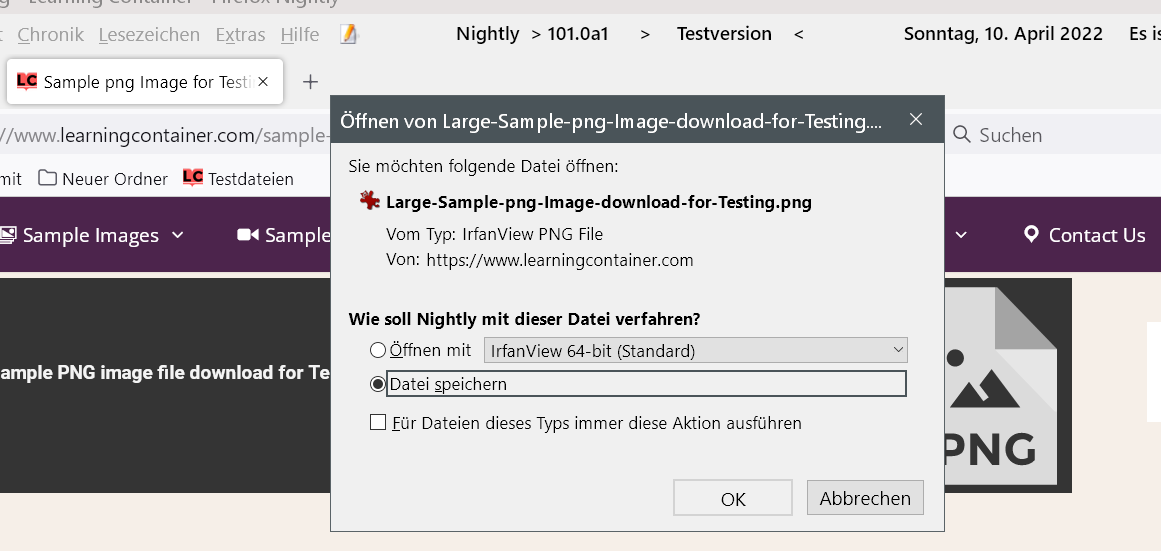Open a new tab with plus button
This screenshot has height=551, width=1161.
(x=310, y=82)
